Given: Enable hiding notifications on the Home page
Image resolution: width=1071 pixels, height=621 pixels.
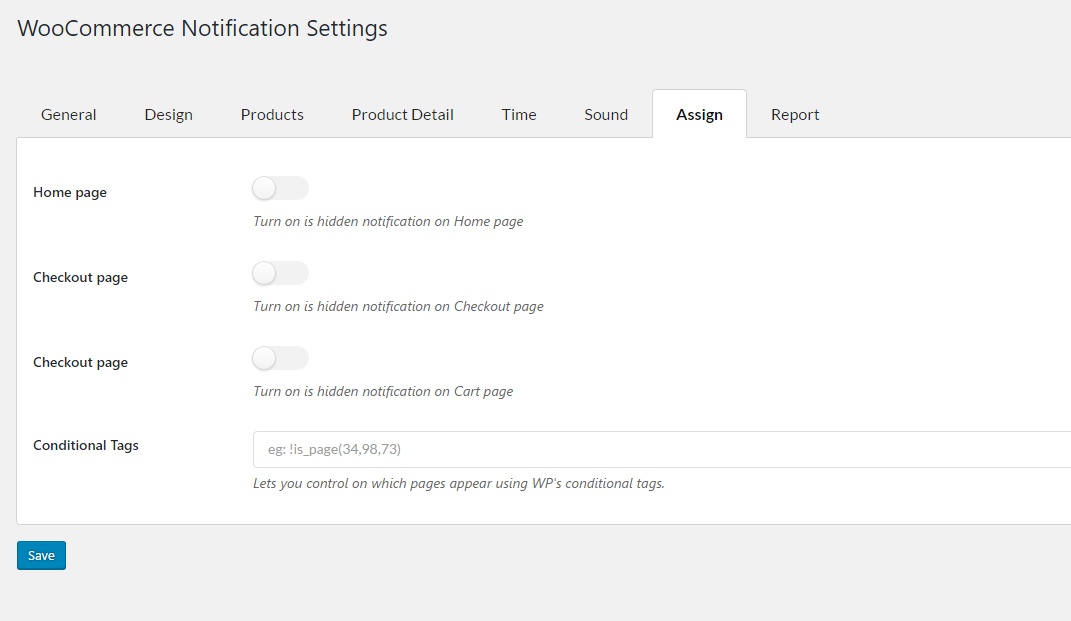Looking at the screenshot, I should click(x=280, y=188).
